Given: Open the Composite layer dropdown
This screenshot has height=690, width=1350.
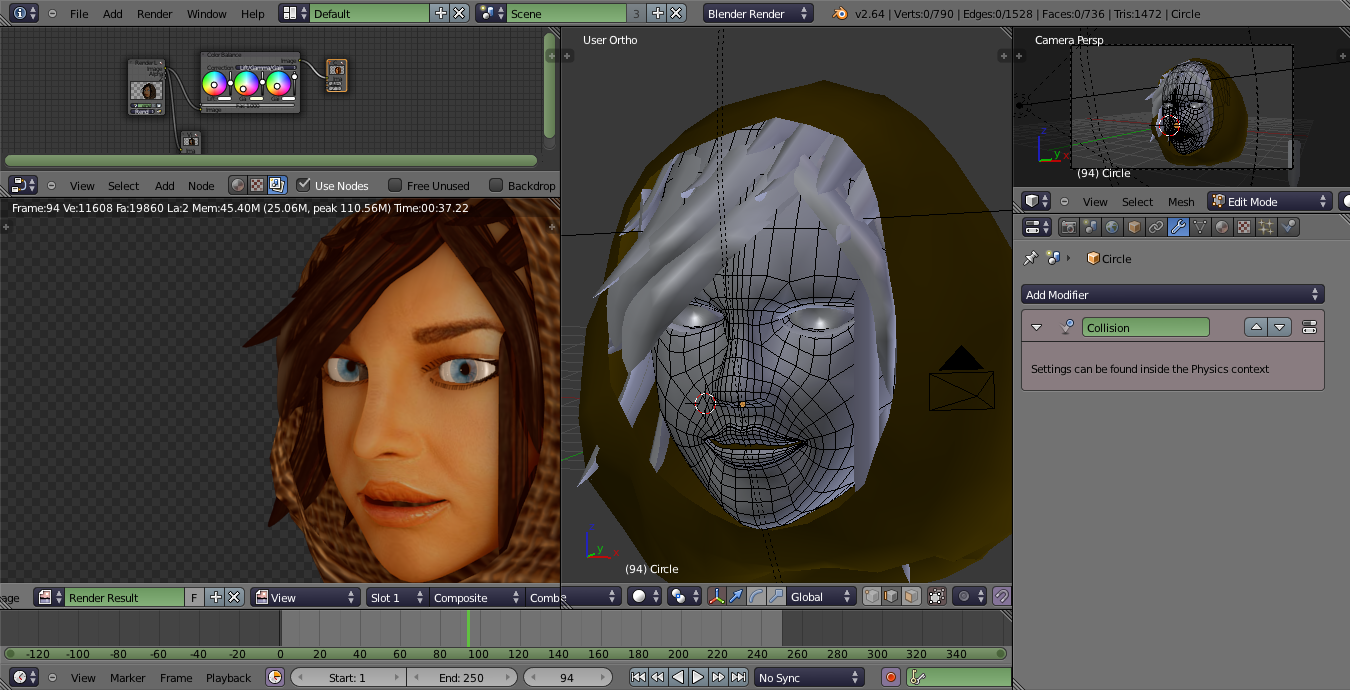Looking at the screenshot, I should (x=477, y=597).
